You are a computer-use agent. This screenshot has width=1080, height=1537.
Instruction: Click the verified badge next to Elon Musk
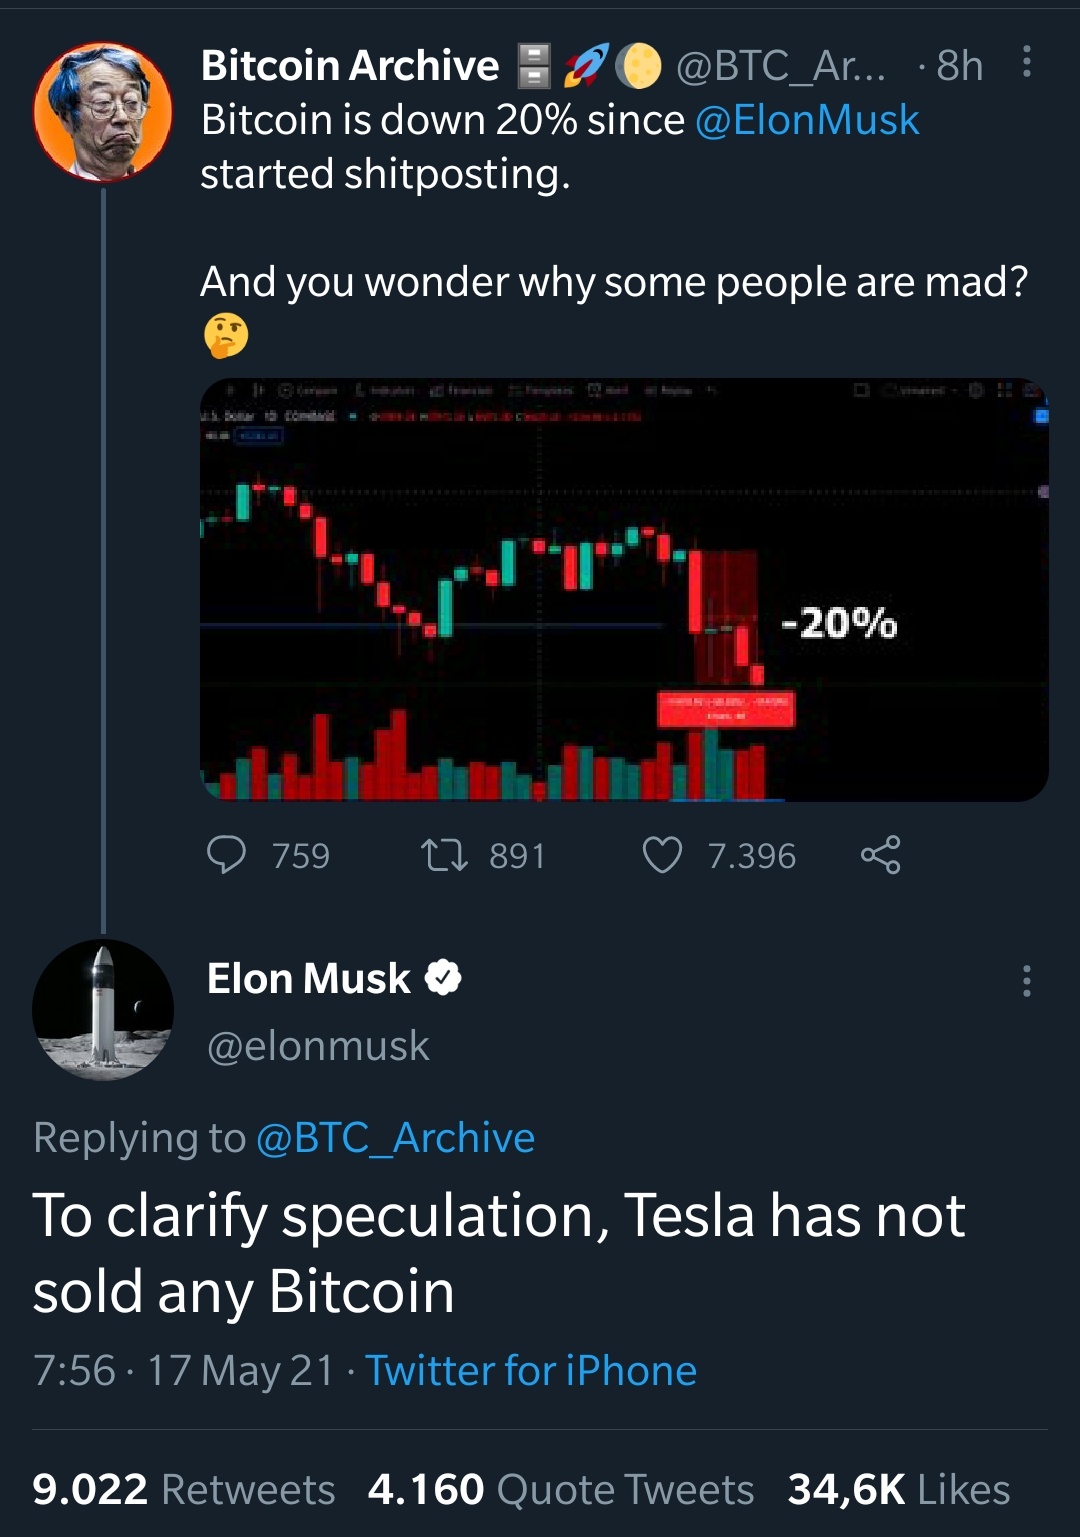[443, 978]
